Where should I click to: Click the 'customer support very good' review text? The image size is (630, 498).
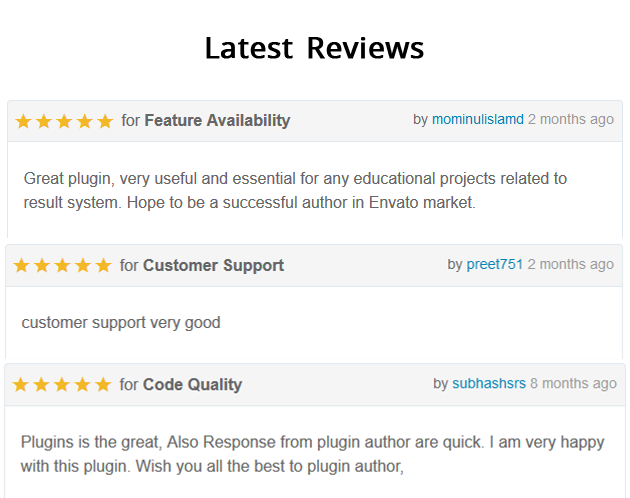tap(121, 323)
